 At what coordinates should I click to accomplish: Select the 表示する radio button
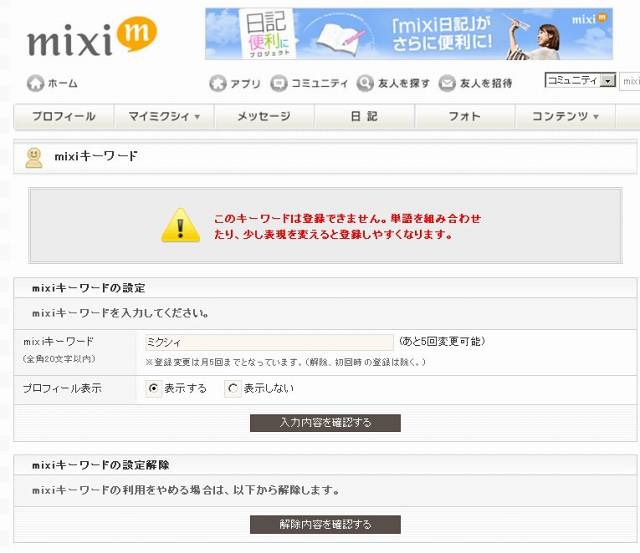pyautogui.click(x=153, y=388)
